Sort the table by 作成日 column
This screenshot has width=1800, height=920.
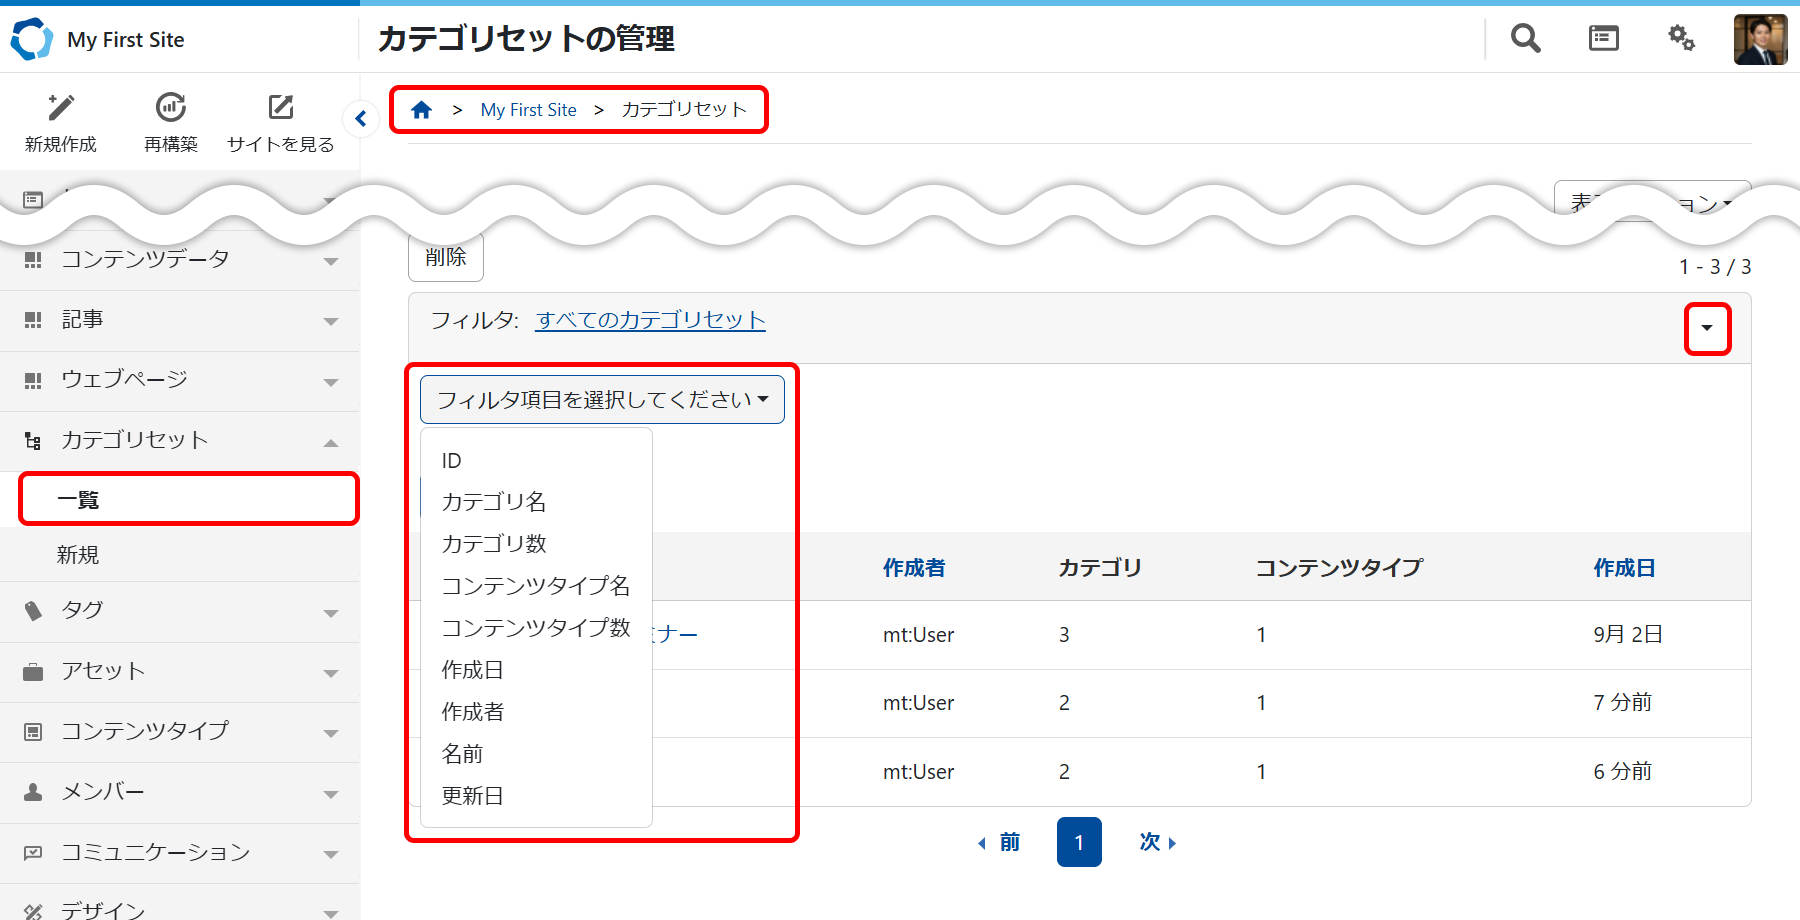coord(1624,568)
